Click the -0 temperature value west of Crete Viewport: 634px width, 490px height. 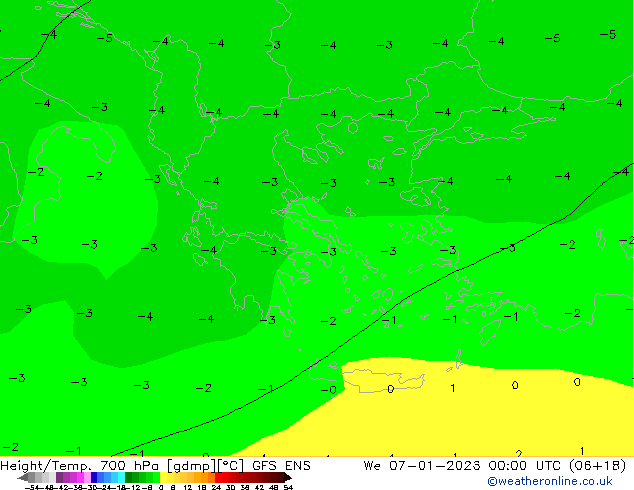pos(328,390)
